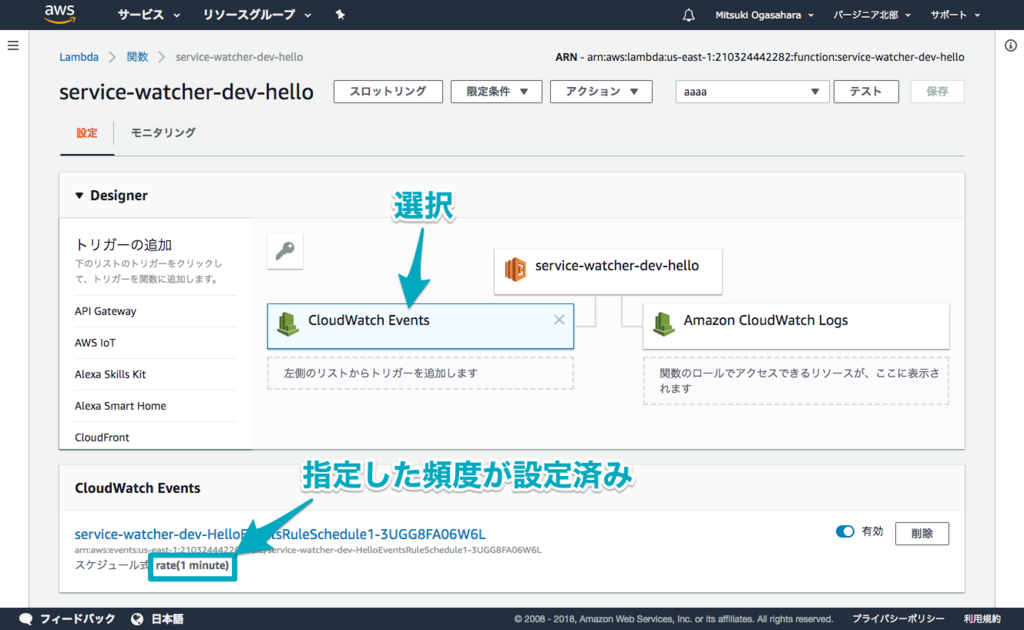
Task: Open the Lambda breadcrumb link
Action: (x=79, y=57)
